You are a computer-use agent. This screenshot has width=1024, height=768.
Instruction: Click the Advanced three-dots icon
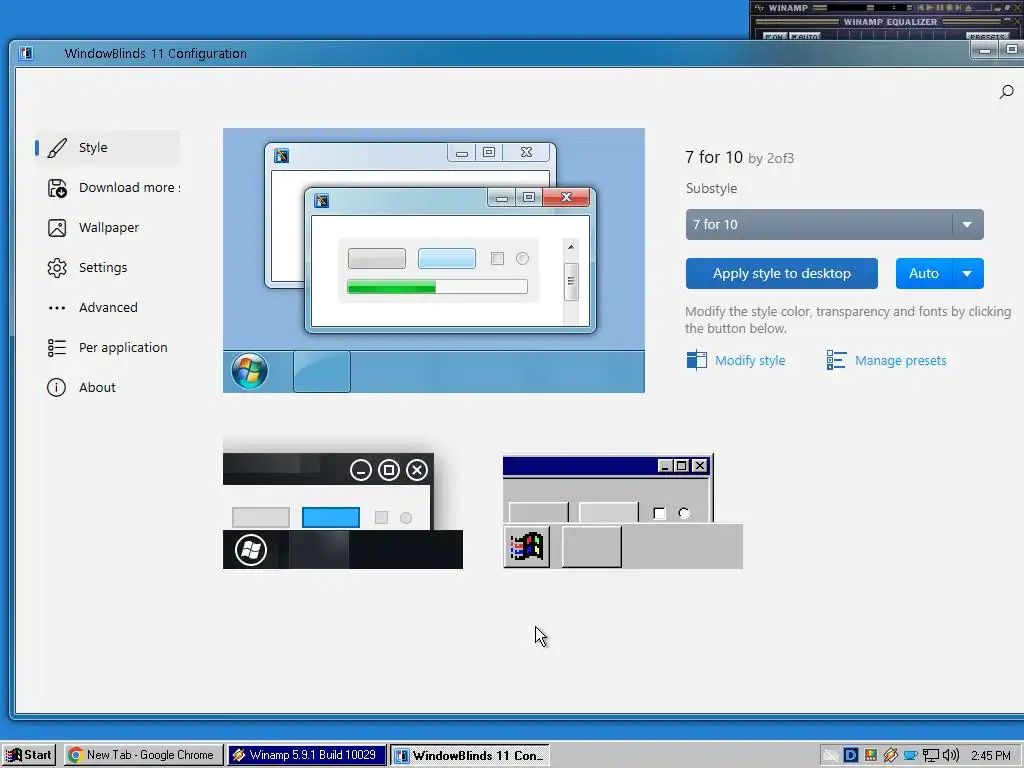tap(57, 308)
